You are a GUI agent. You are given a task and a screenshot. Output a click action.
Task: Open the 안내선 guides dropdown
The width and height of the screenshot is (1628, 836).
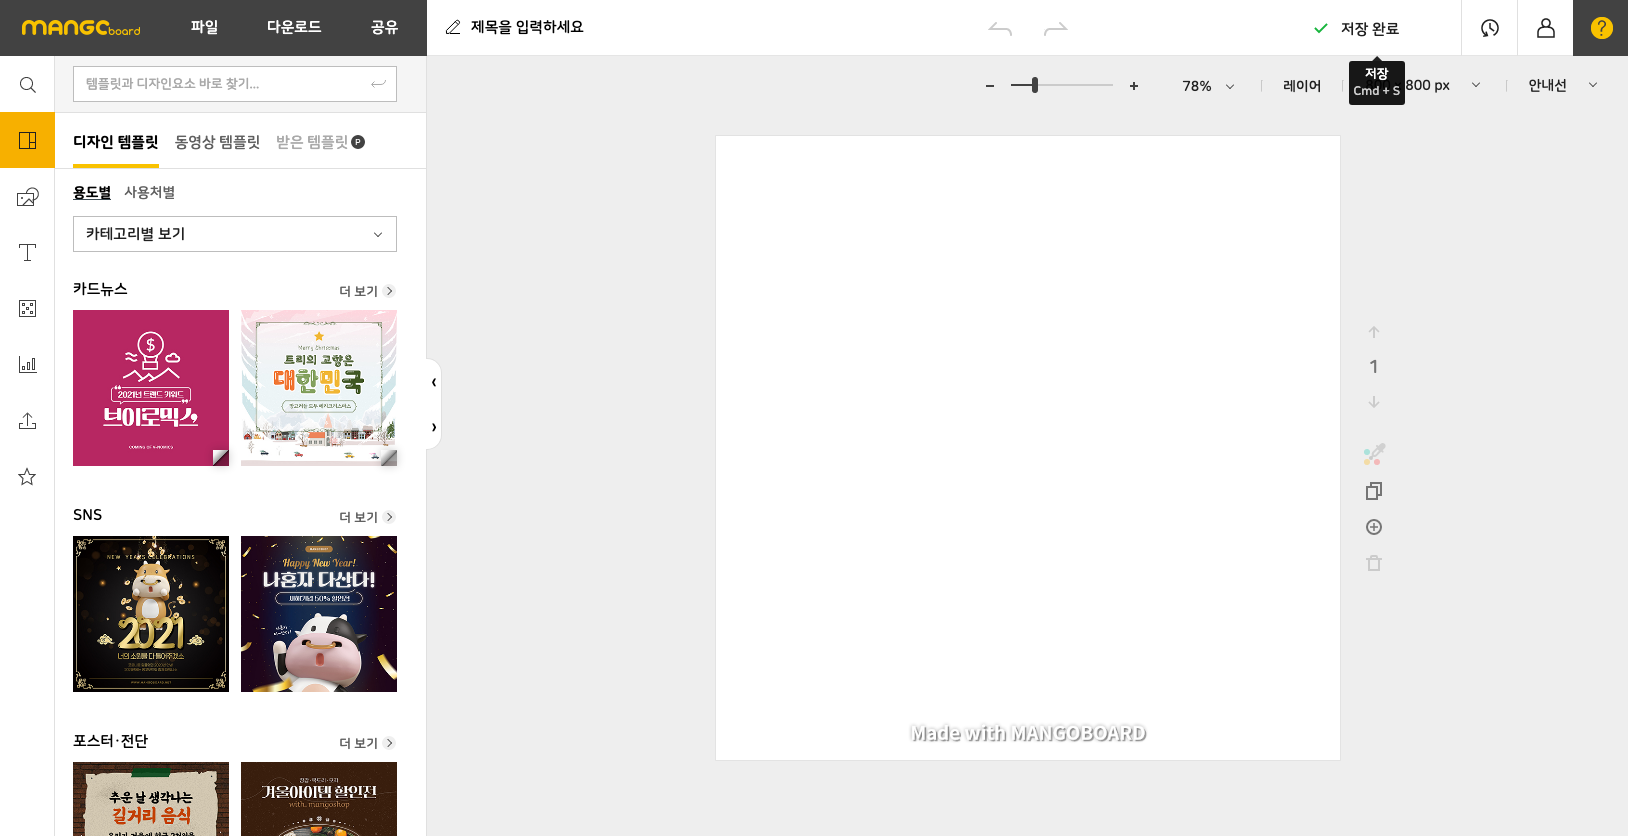point(1563,85)
